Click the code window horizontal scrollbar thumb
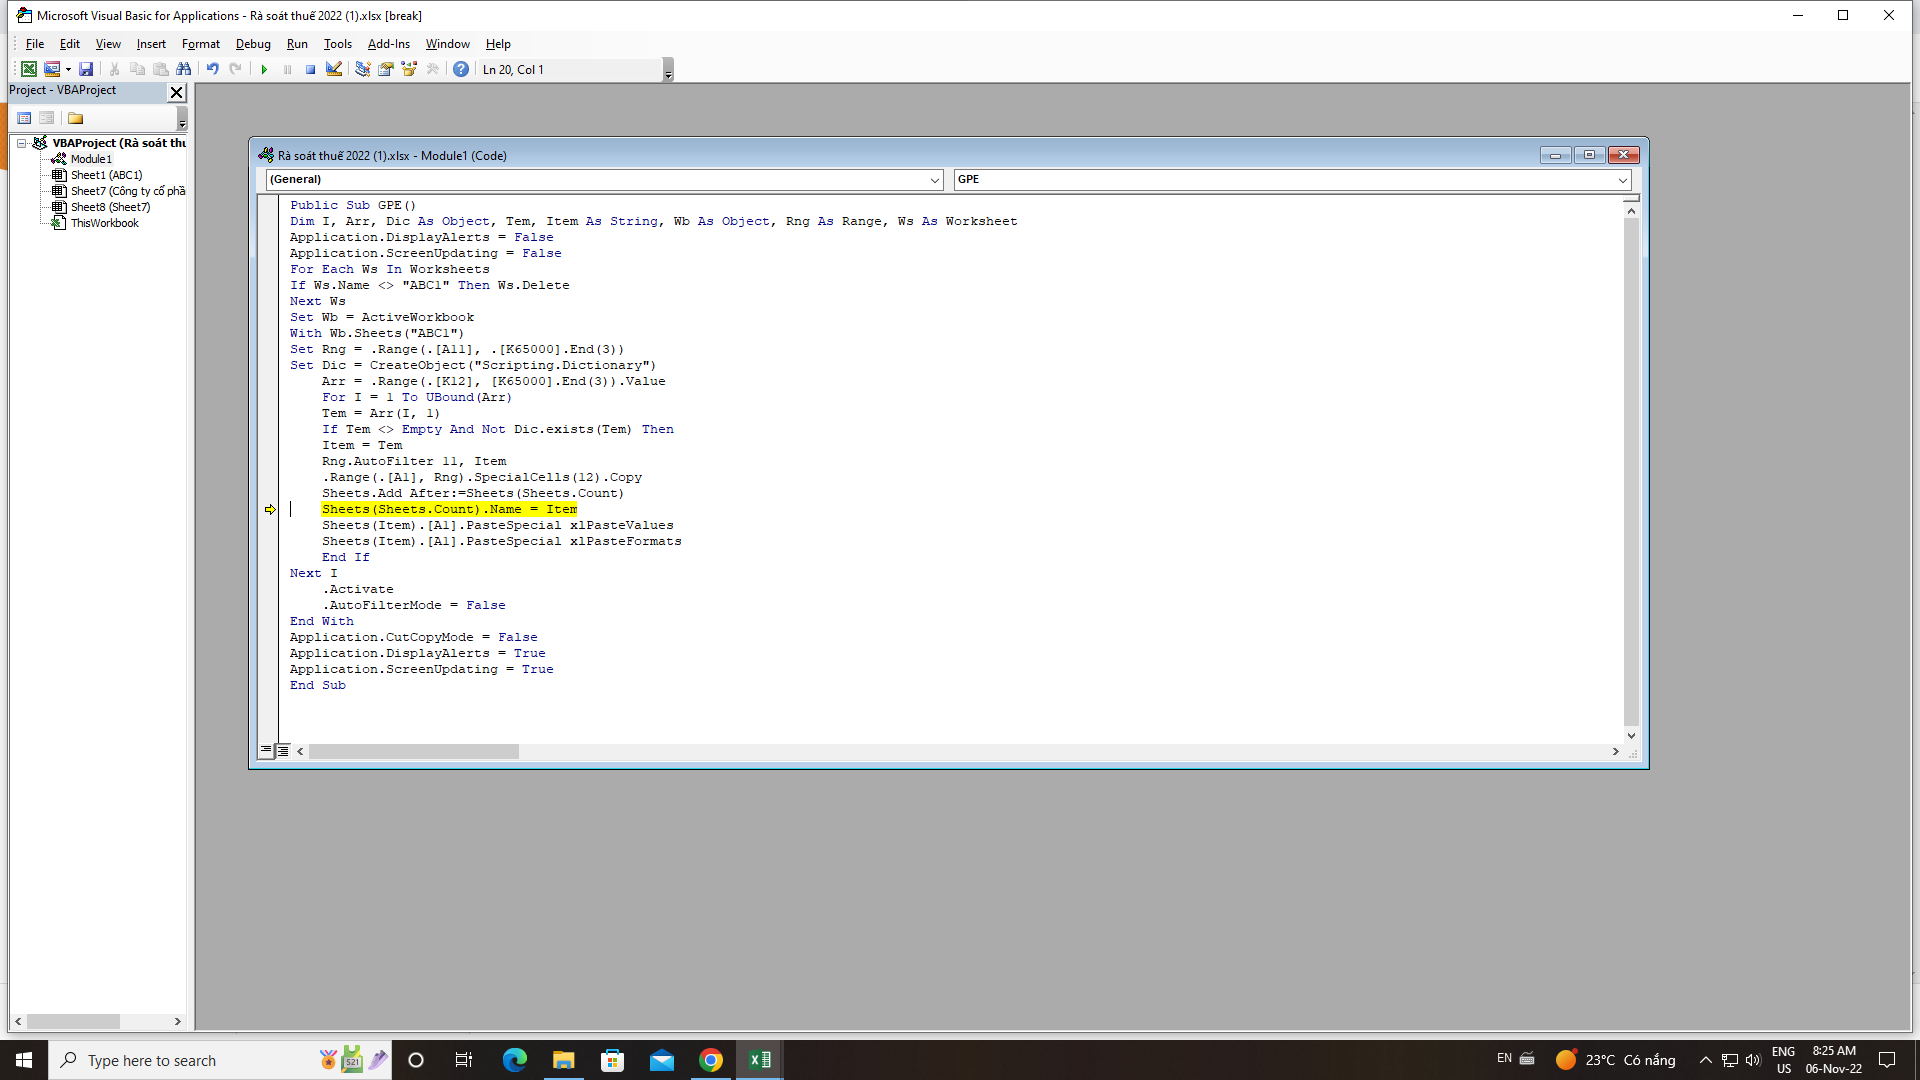 pos(413,752)
